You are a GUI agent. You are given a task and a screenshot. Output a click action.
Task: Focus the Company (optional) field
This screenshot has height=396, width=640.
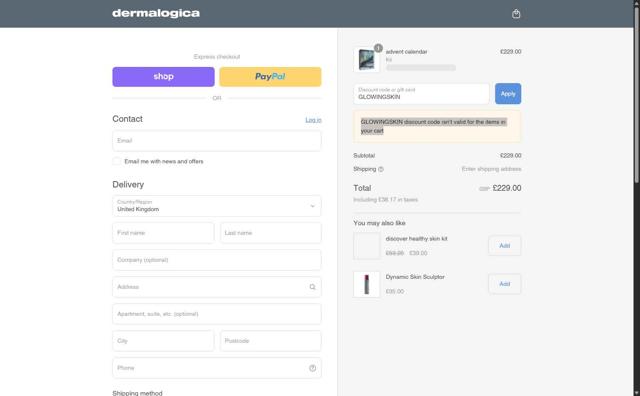click(217, 260)
